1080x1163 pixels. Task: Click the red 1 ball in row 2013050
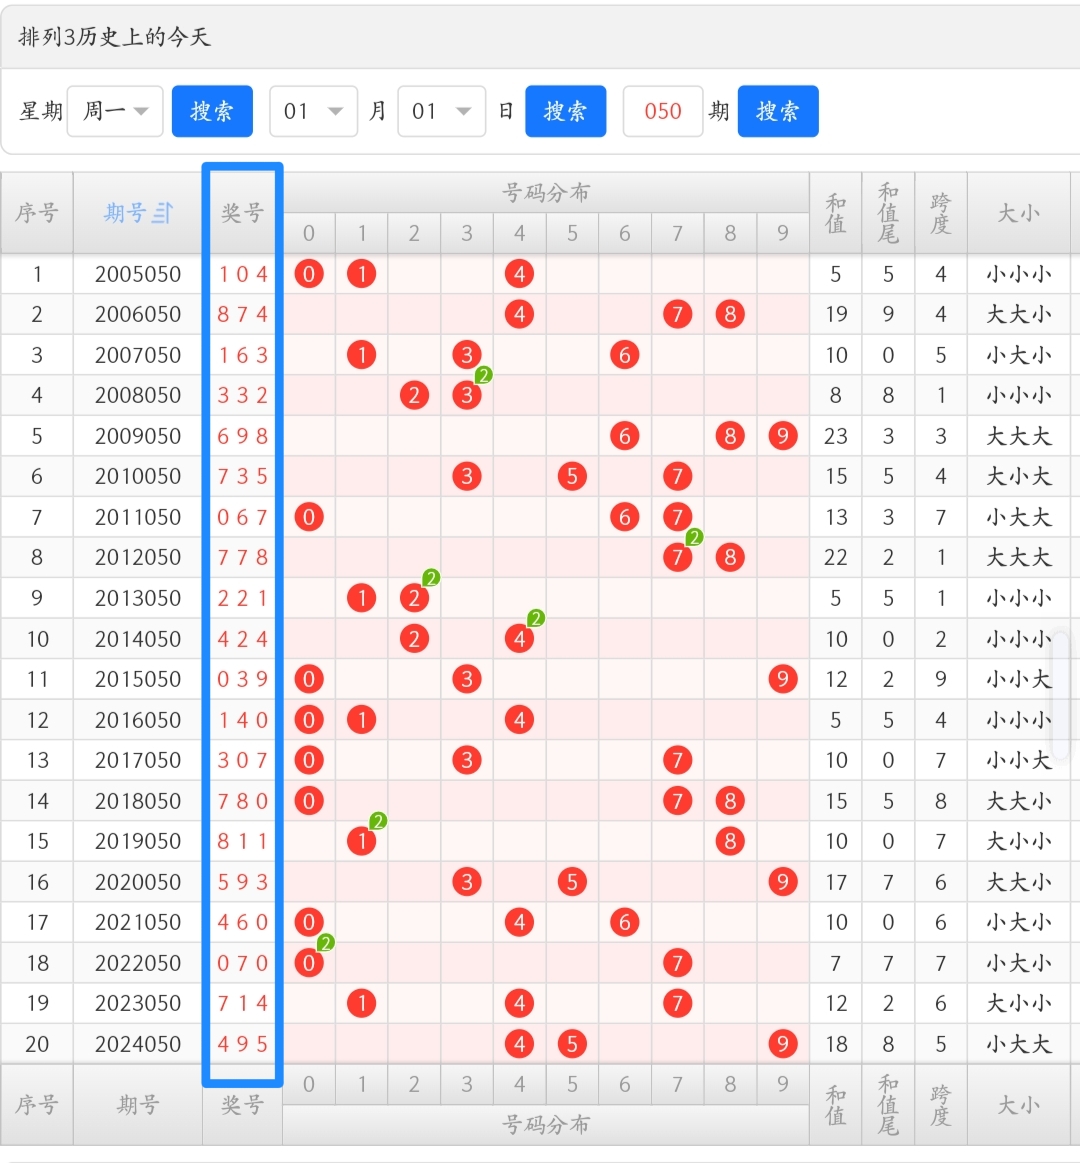click(x=361, y=598)
